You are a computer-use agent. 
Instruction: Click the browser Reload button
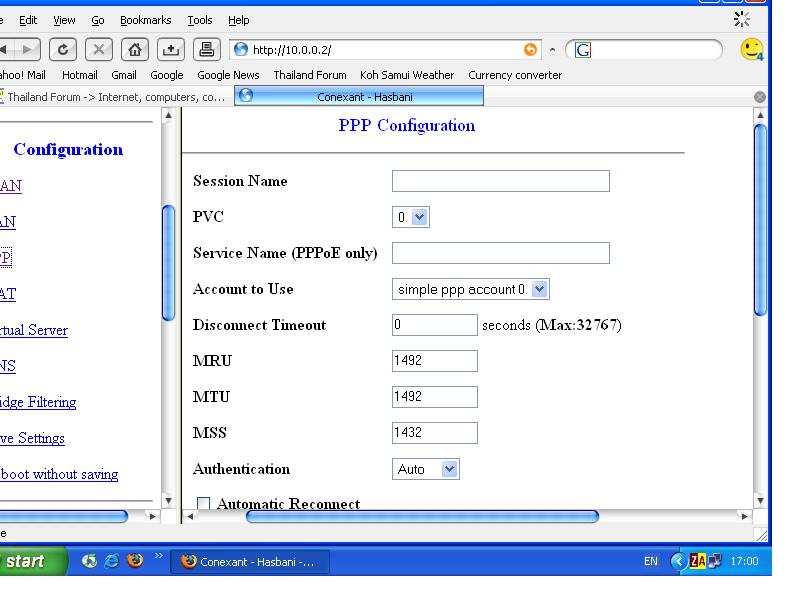coord(65,50)
